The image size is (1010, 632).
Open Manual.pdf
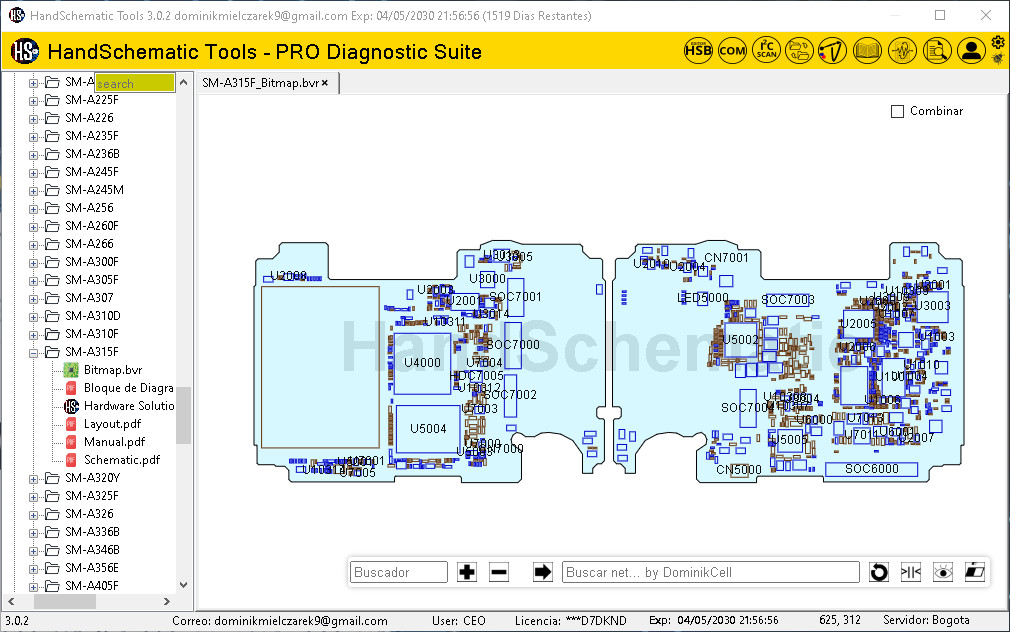point(114,442)
